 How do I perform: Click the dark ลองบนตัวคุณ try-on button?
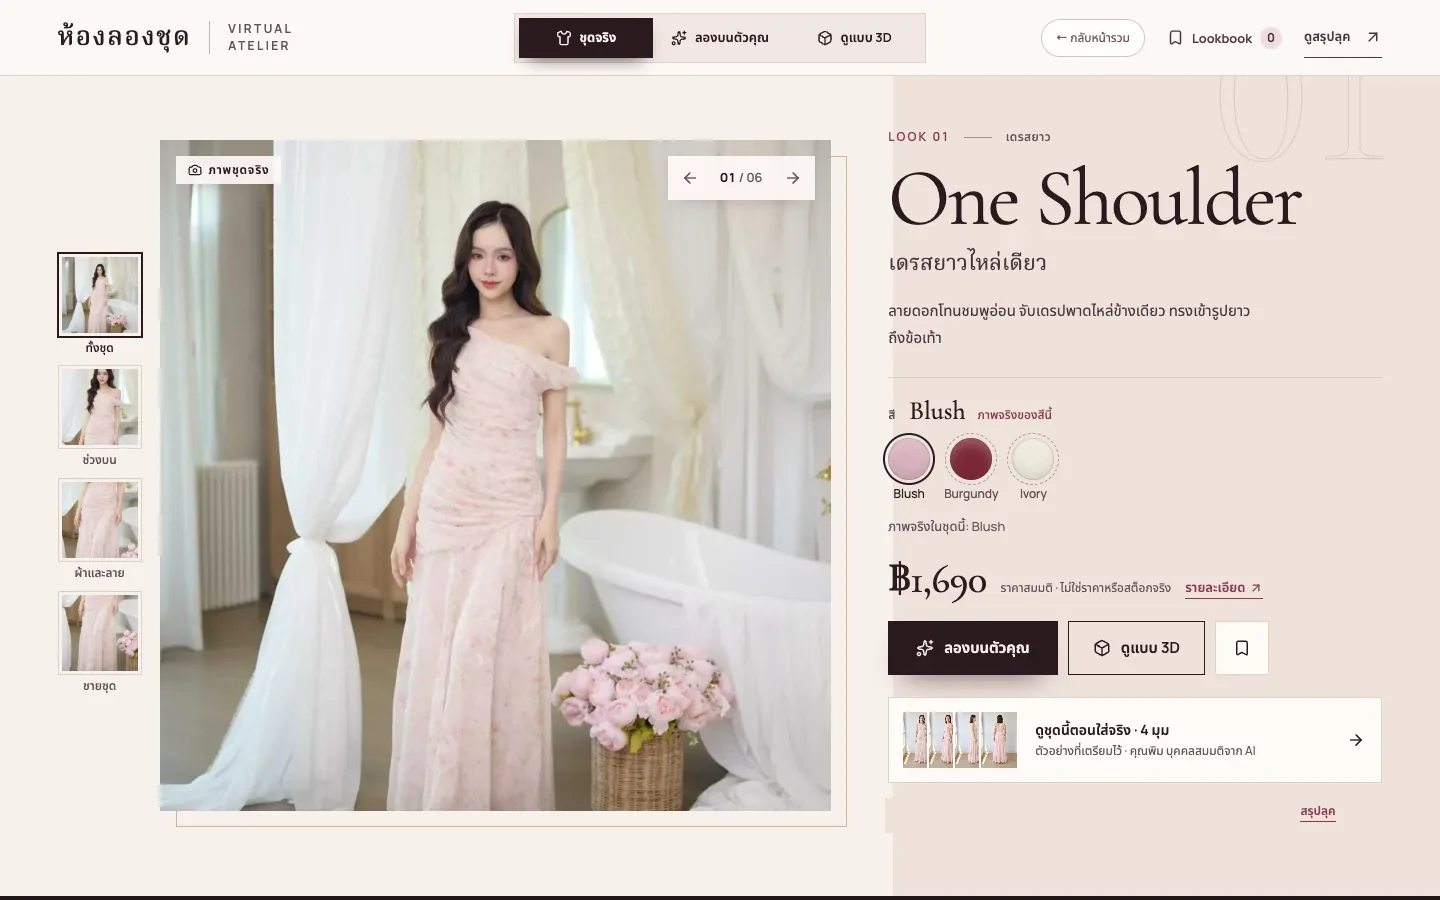973,648
